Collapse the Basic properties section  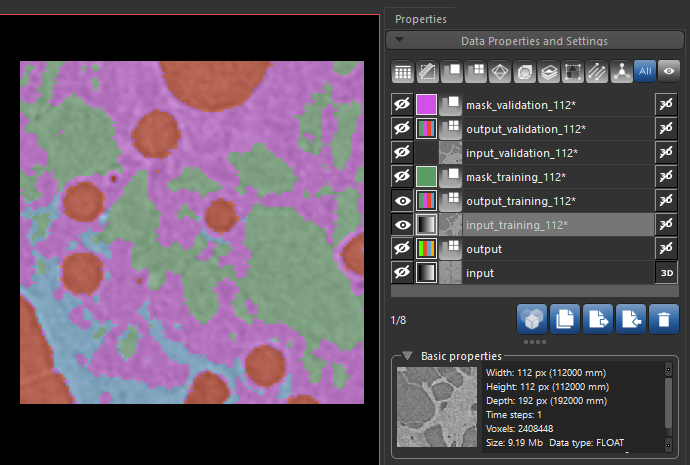pyautogui.click(x=408, y=356)
